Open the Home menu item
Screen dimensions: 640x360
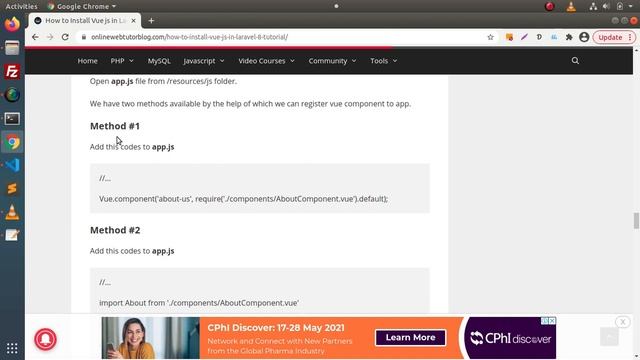tap(87, 61)
